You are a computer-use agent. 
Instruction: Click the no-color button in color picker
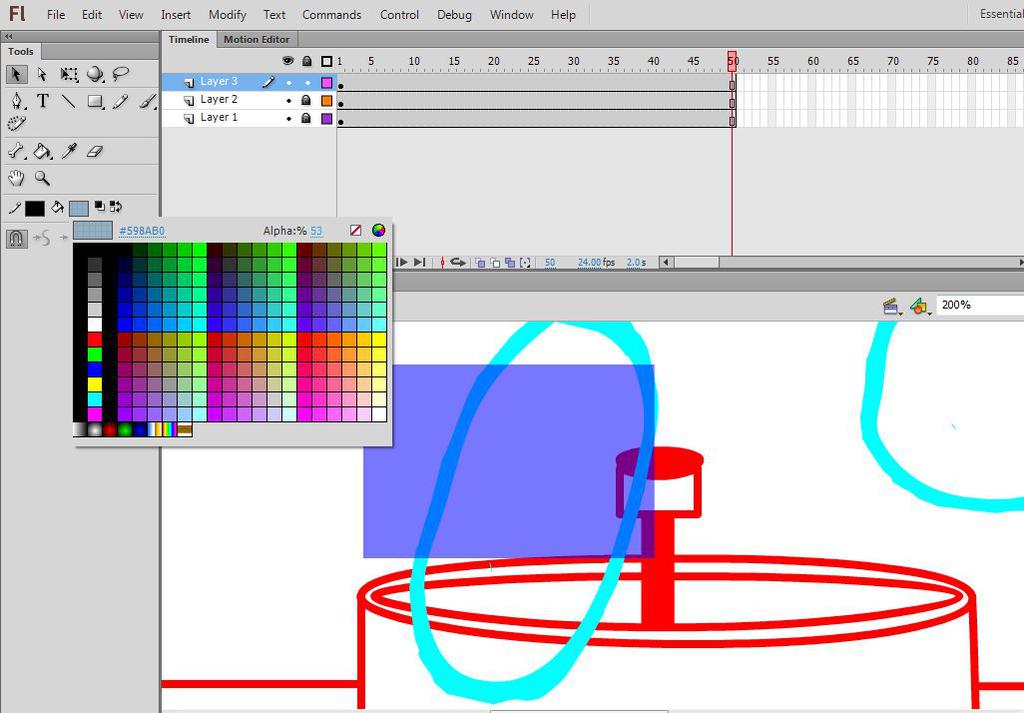[x=355, y=230]
